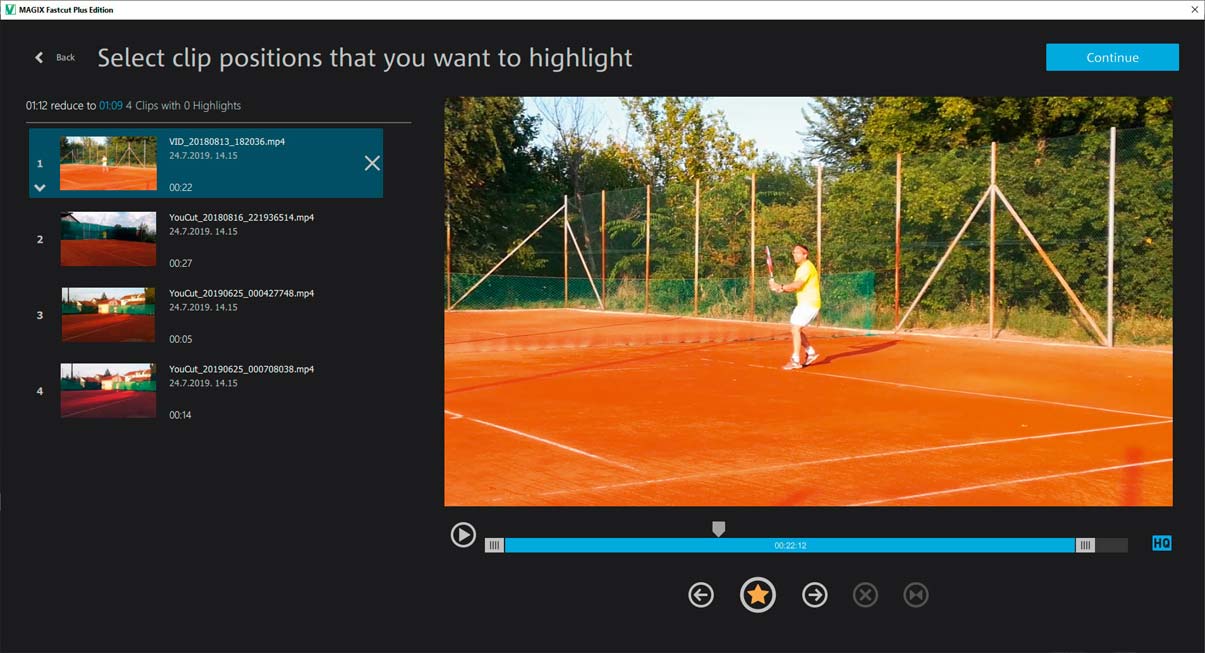Click the 00:27 duration of clip 2
1205x653 pixels.
181,263
